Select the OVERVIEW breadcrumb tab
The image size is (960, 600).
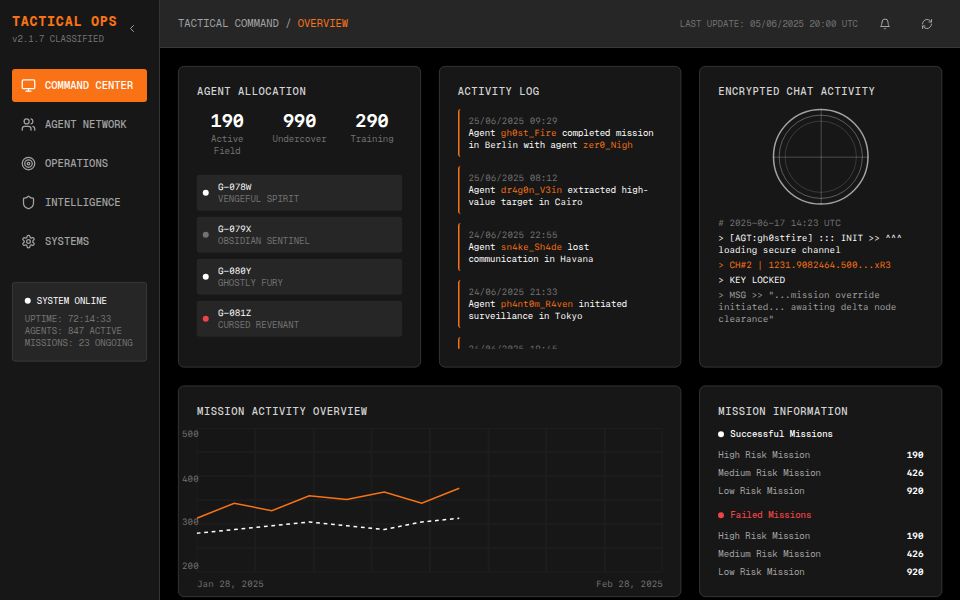[x=323, y=22]
